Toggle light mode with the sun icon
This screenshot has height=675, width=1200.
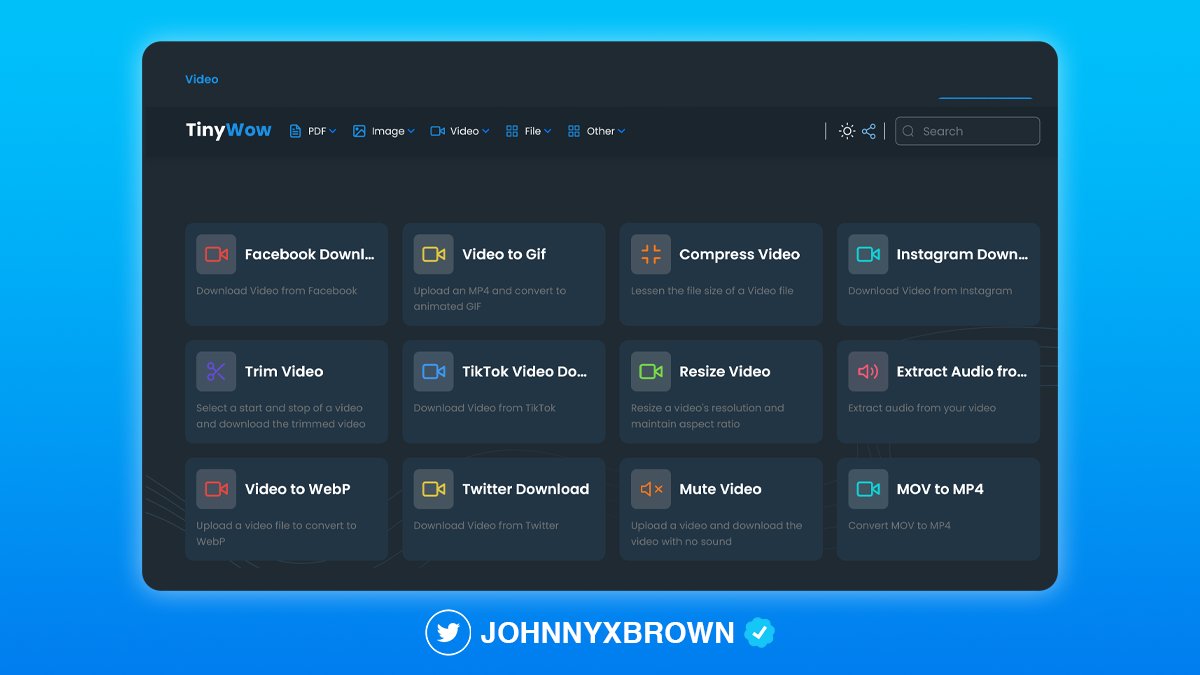point(846,131)
